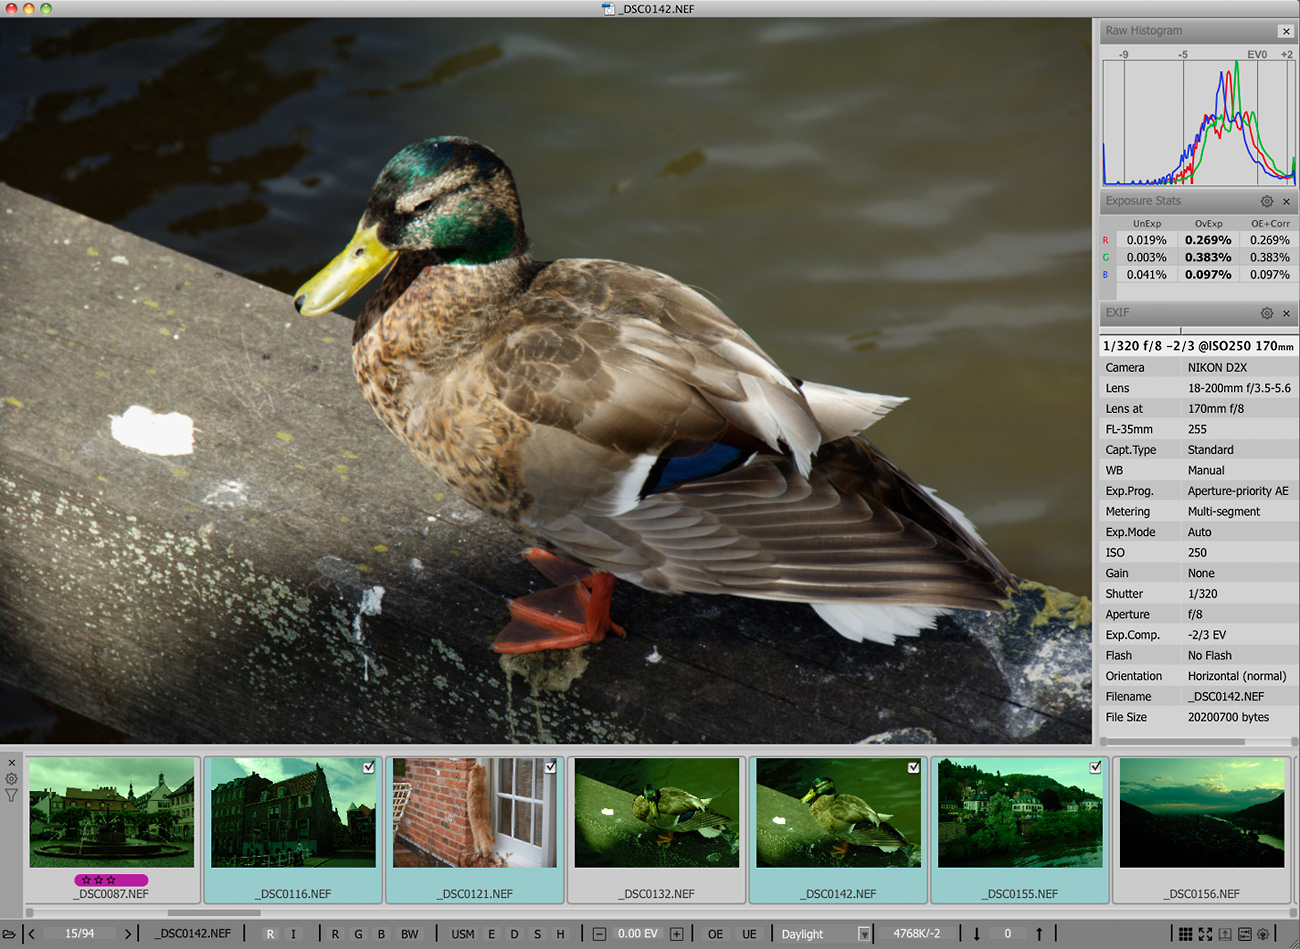
Task: Go to next image with right arrow
Action: pyautogui.click(x=128, y=934)
